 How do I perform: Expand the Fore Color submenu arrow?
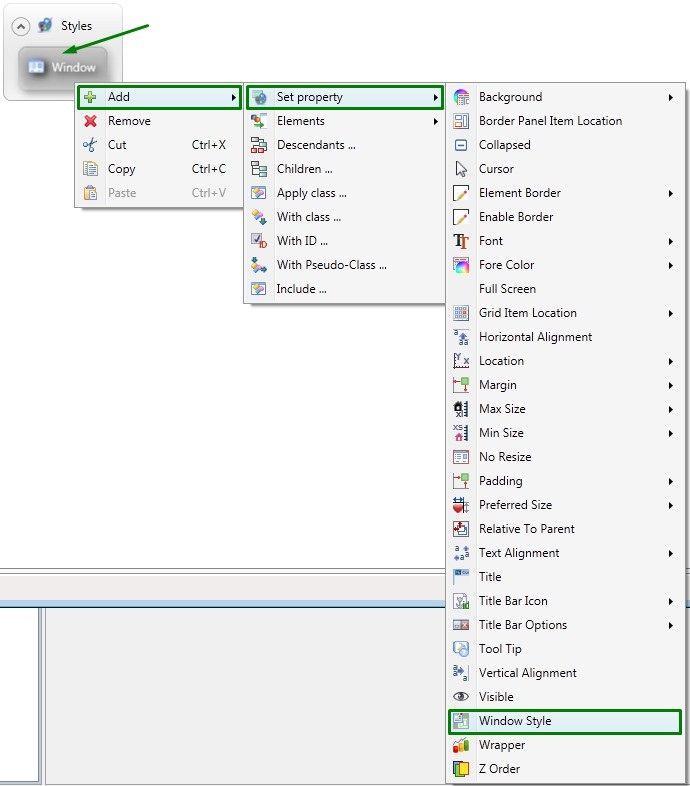coord(670,265)
